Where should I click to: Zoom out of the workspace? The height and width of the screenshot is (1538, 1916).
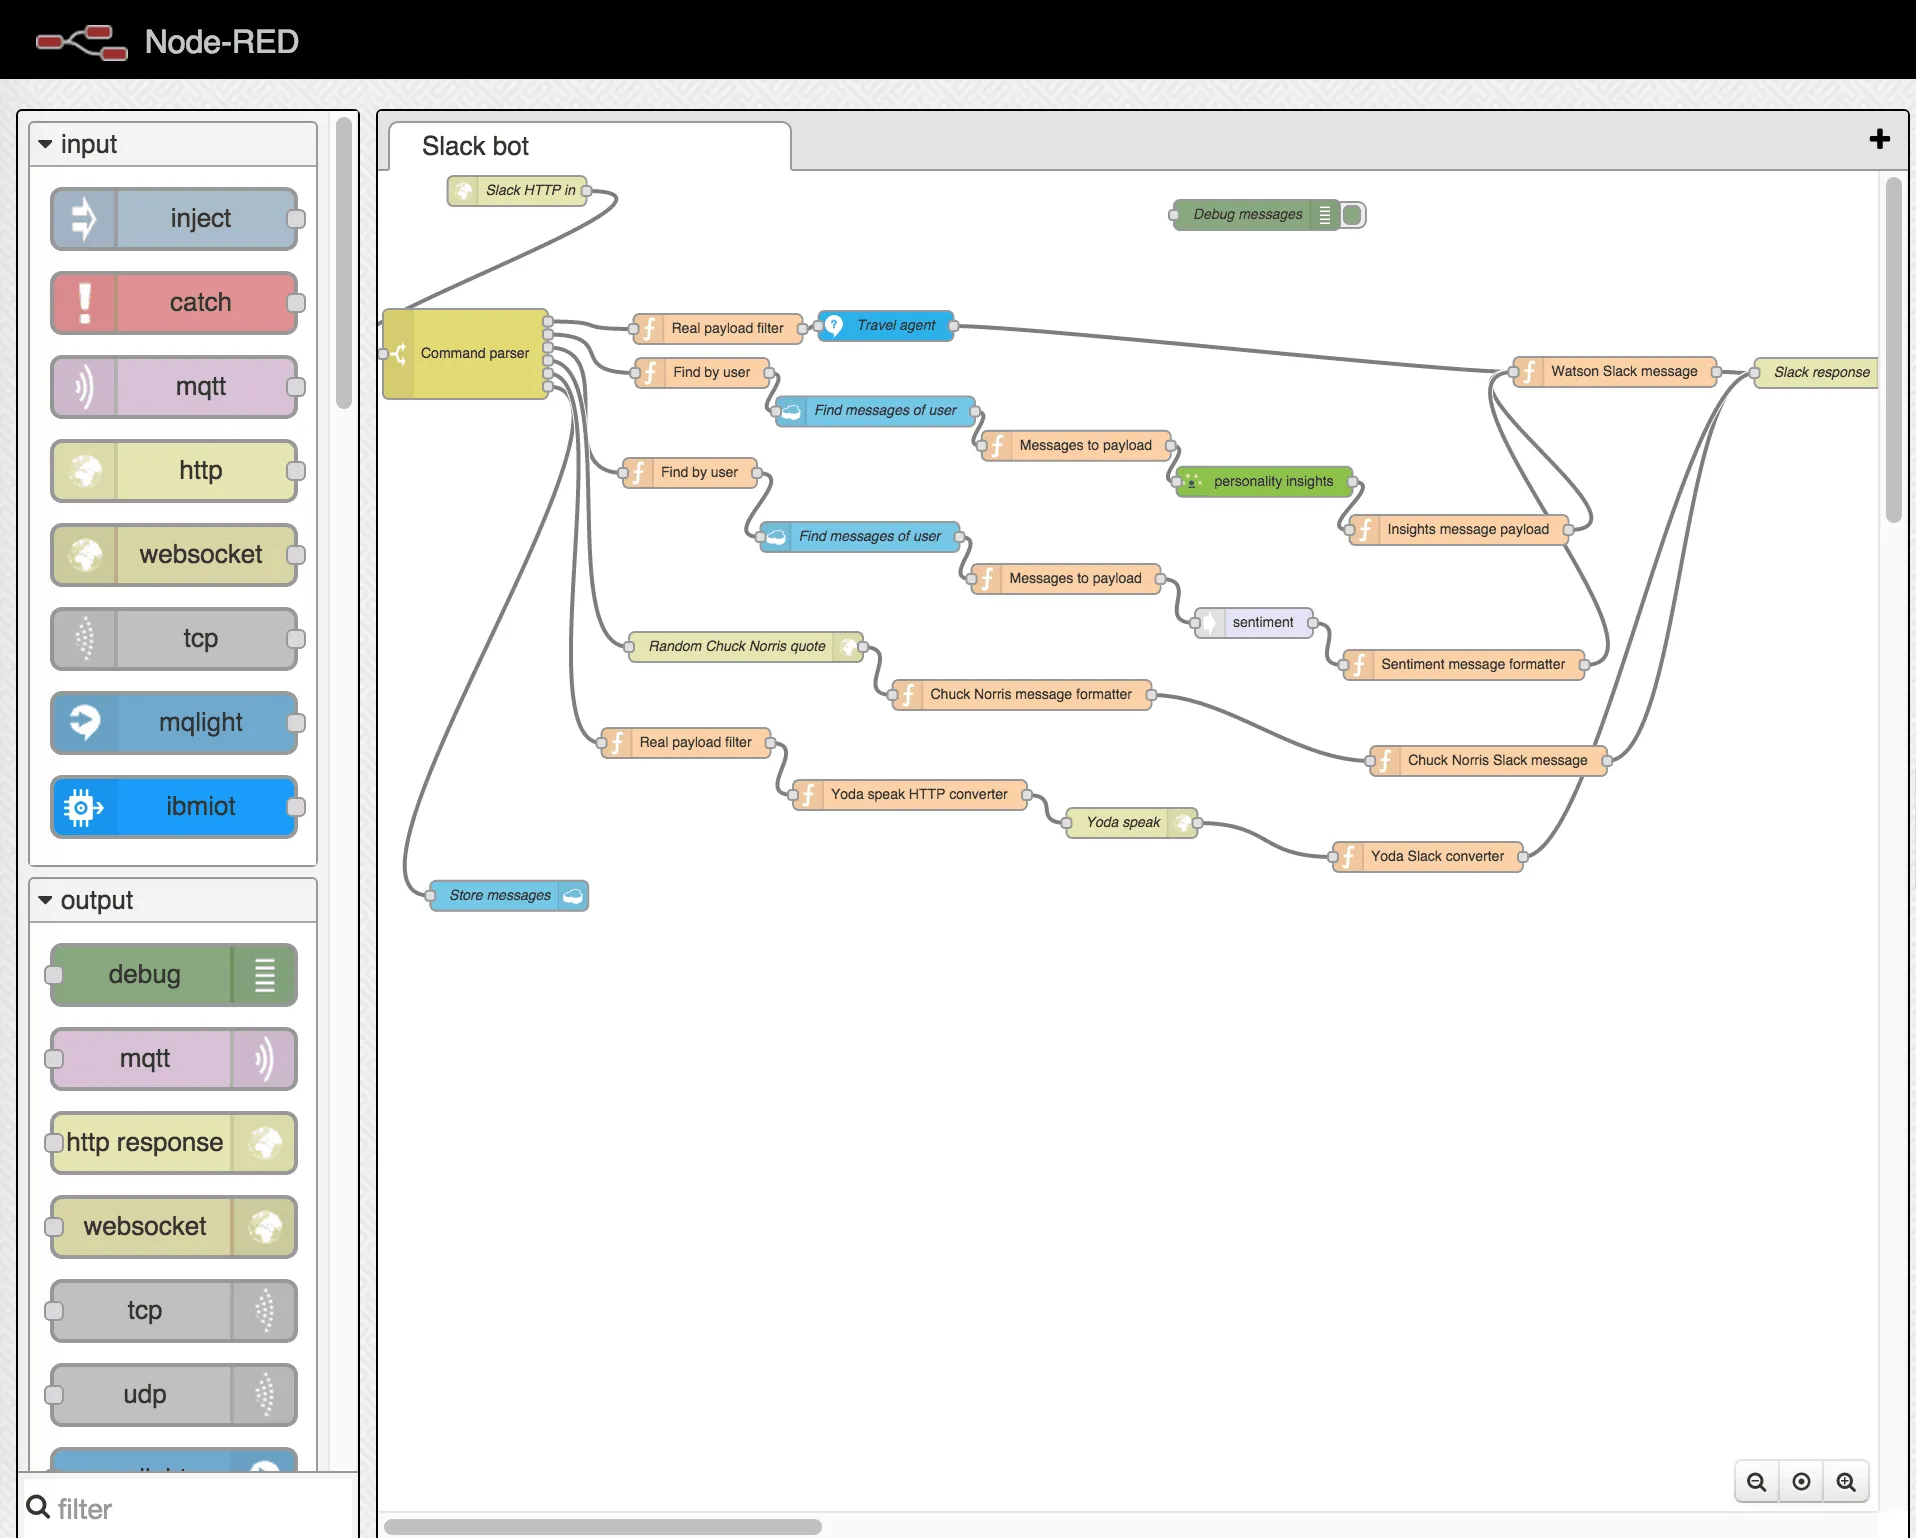(1756, 1482)
